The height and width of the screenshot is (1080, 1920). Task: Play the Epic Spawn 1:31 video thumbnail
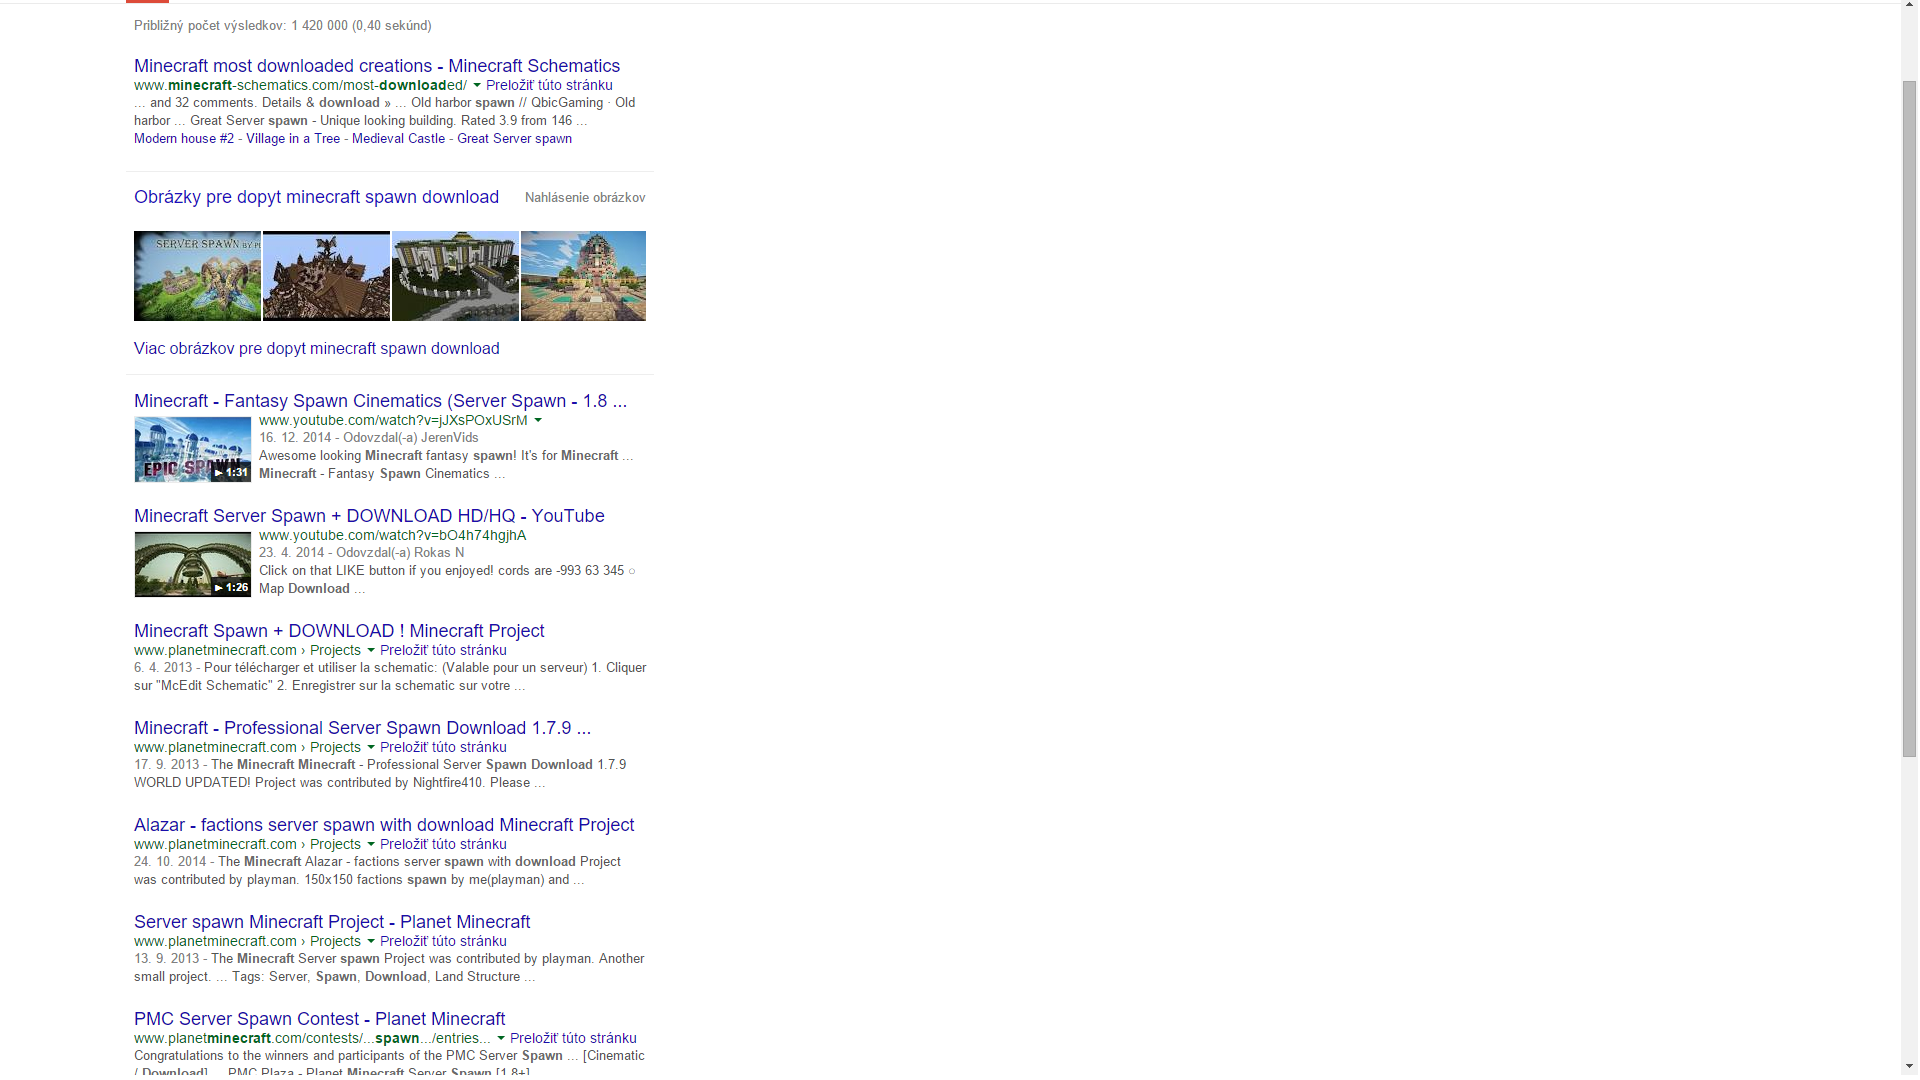point(193,450)
